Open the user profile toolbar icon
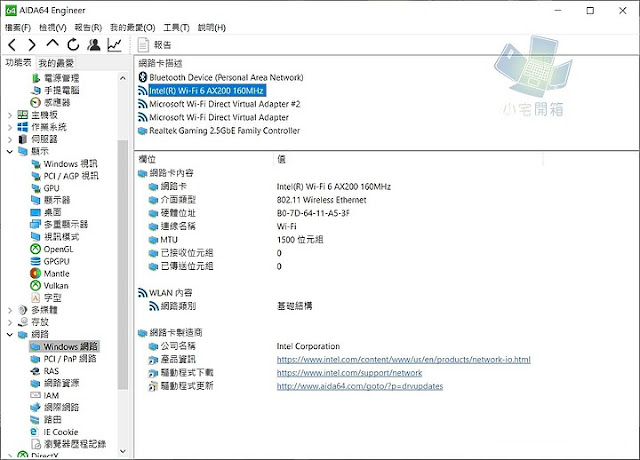640x460 pixels. point(94,44)
